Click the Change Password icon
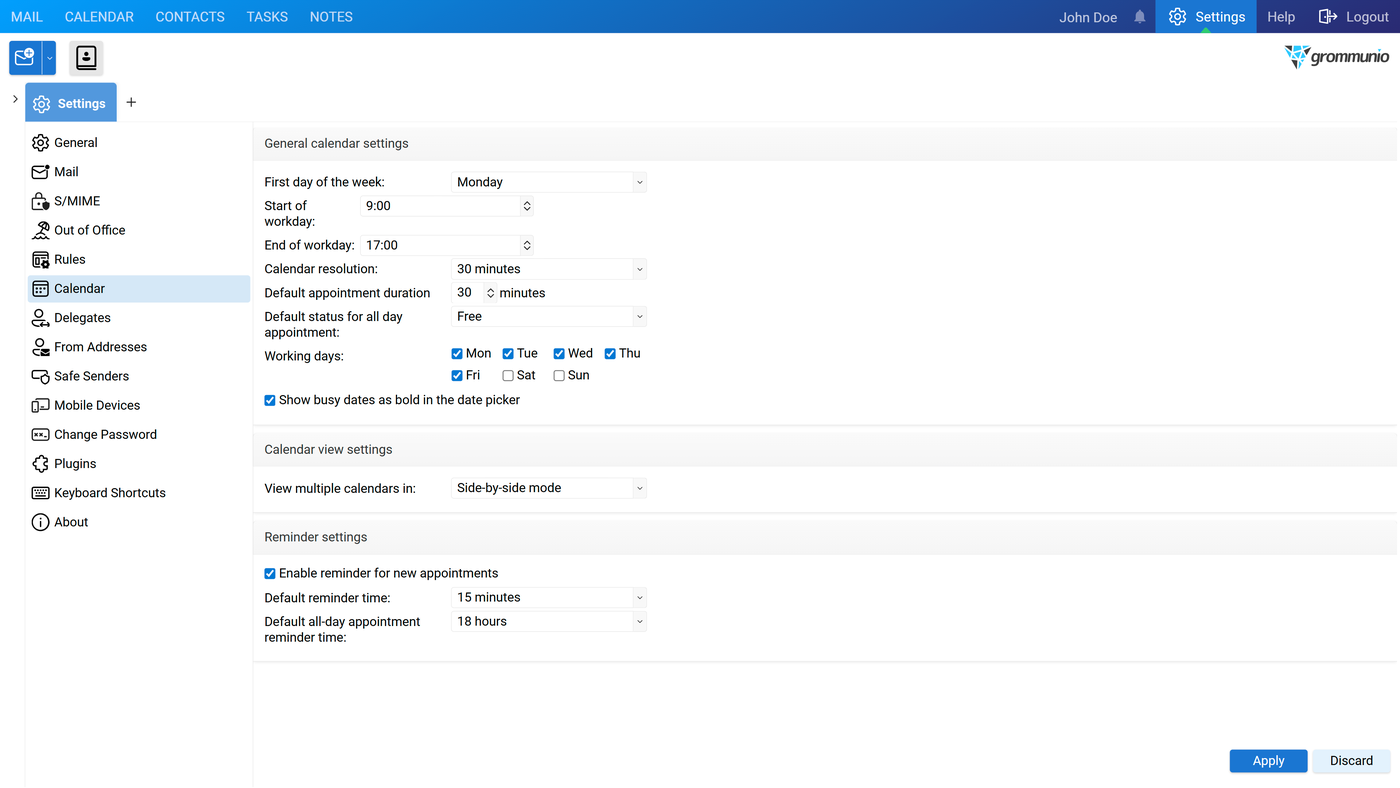 pyautogui.click(x=40, y=435)
